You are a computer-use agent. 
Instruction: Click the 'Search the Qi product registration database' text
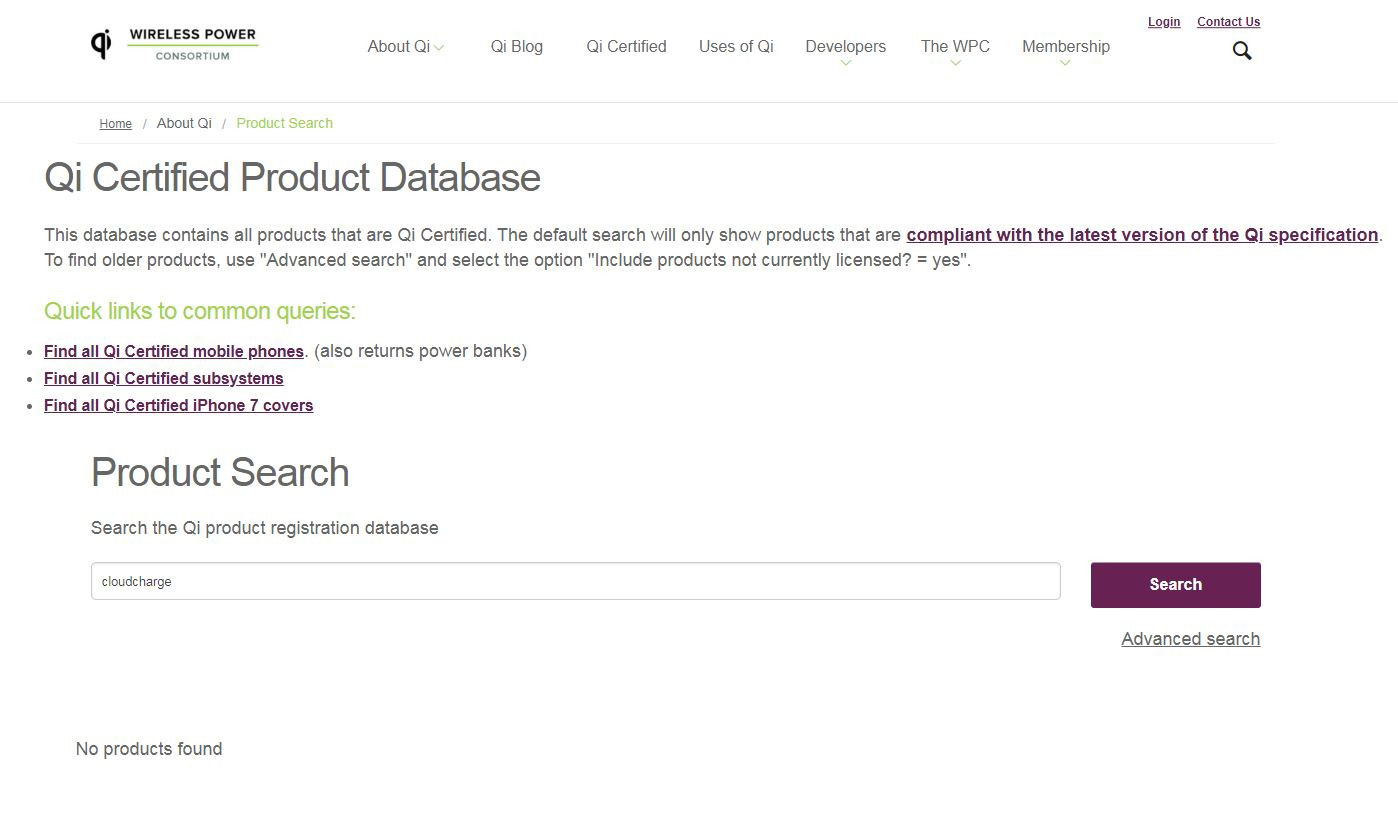[x=265, y=528]
